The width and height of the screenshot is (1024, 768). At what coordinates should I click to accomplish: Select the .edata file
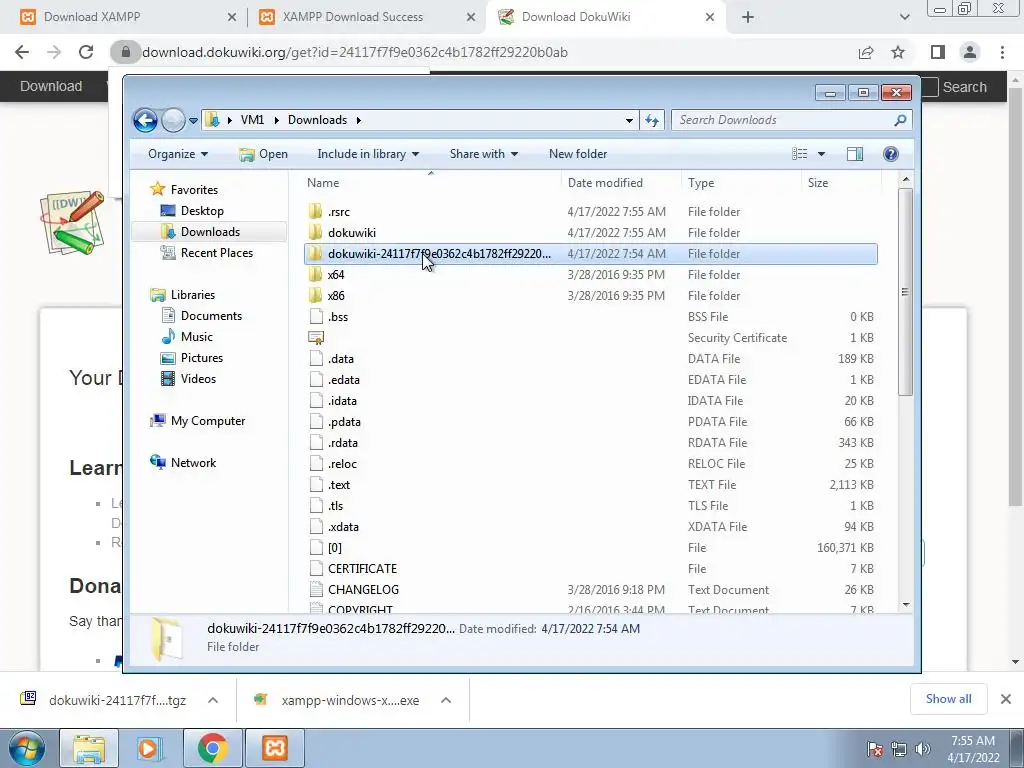590,379
